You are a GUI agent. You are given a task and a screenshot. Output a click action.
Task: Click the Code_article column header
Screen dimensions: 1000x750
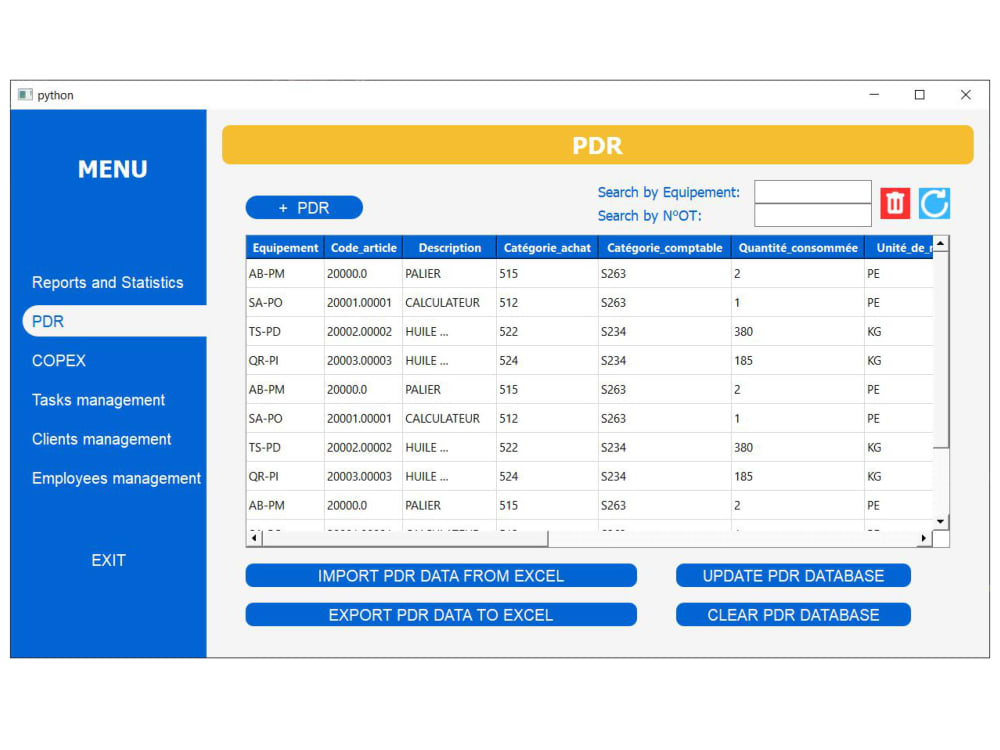[364, 247]
